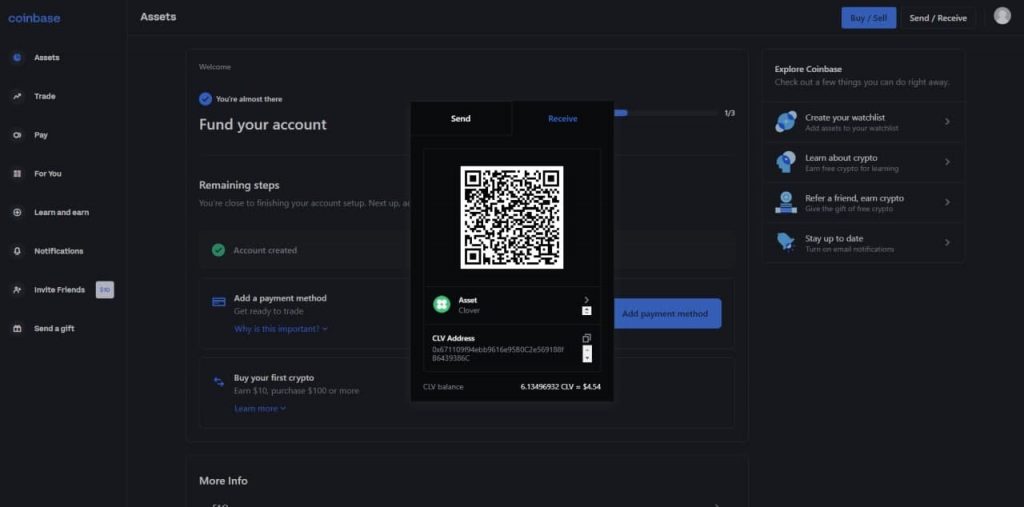This screenshot has height=507, width=1024.
Task: Click the Learn about crypto head icon
Action: [786, 162]
